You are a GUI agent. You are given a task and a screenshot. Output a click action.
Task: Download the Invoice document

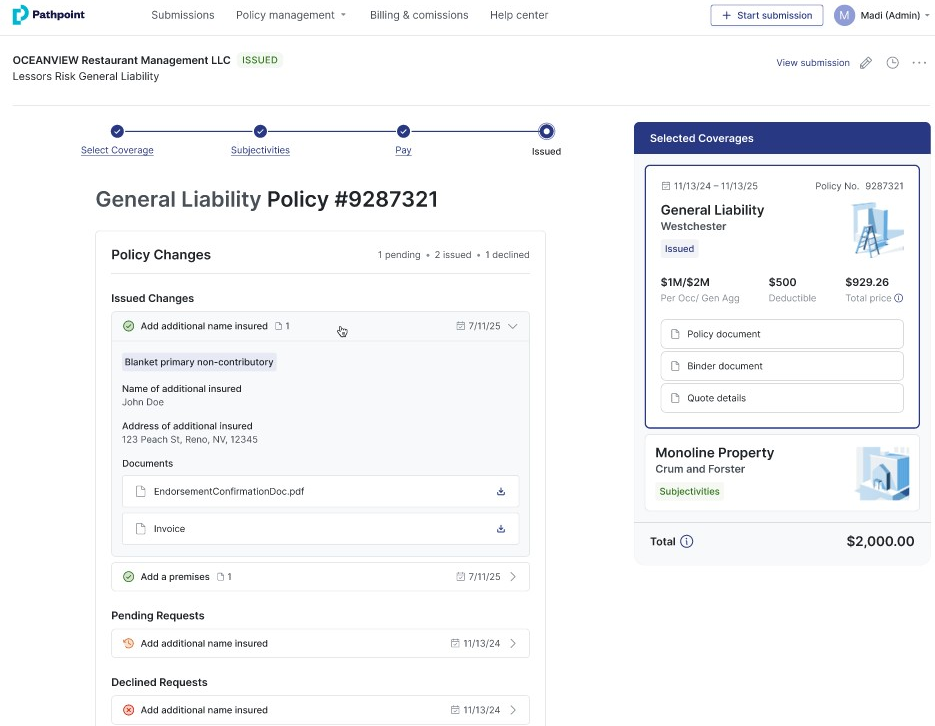coord(501,529)
